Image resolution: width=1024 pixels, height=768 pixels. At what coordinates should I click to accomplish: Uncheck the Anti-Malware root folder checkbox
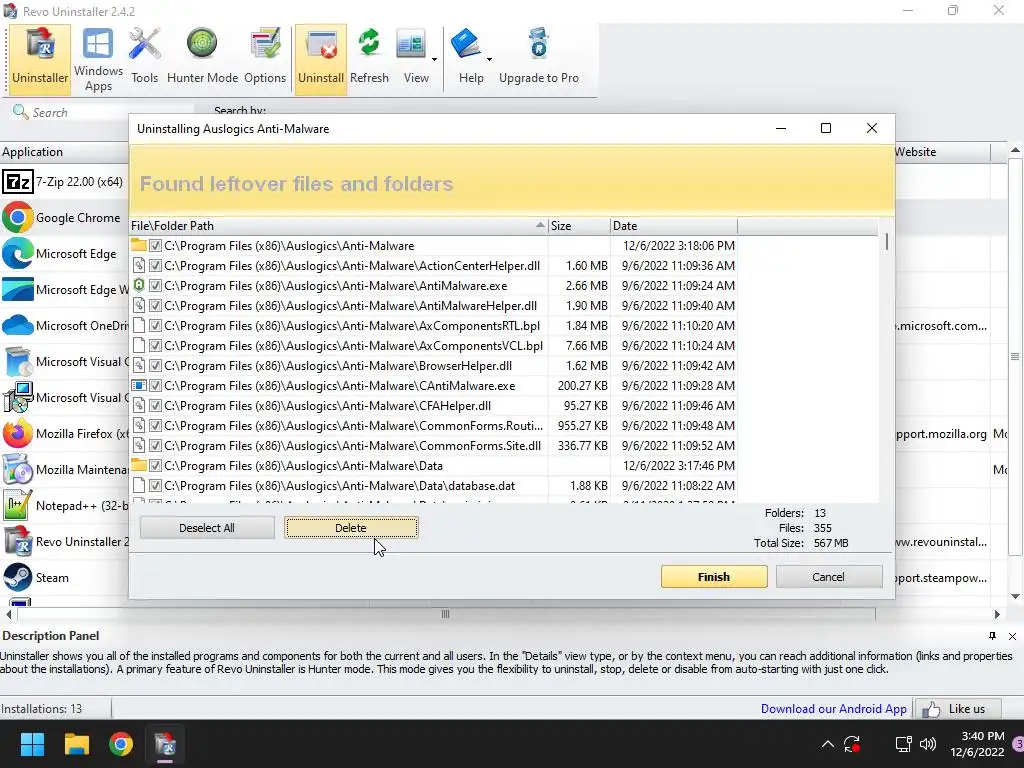(155, 246)
